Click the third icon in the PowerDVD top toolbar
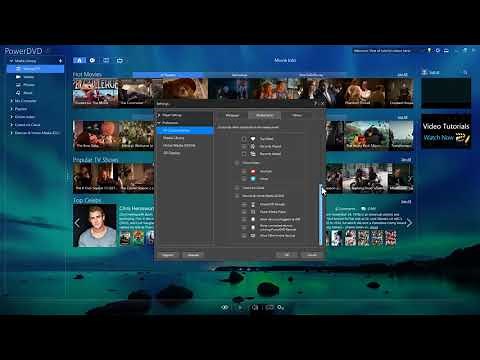The image size is (480, 360). click(x=106, y=60)
